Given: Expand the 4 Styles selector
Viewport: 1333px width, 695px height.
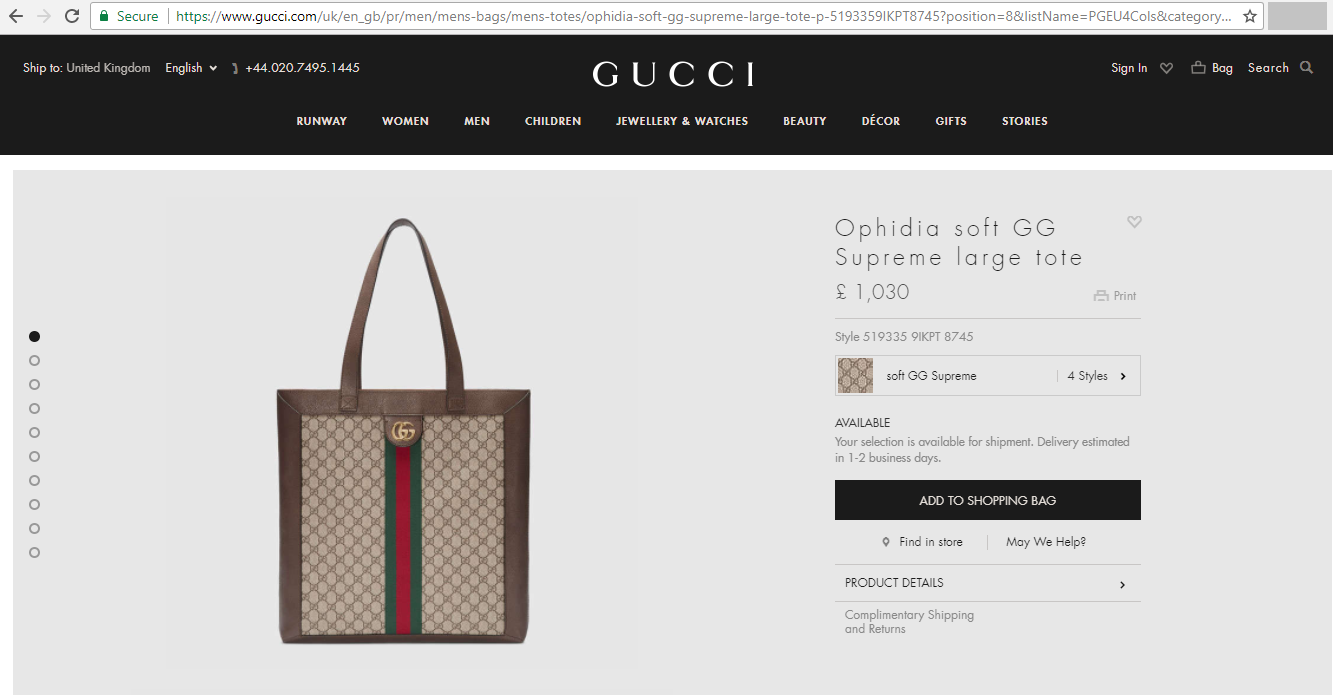Looking at the screenshot, I should click(1097, 376).
